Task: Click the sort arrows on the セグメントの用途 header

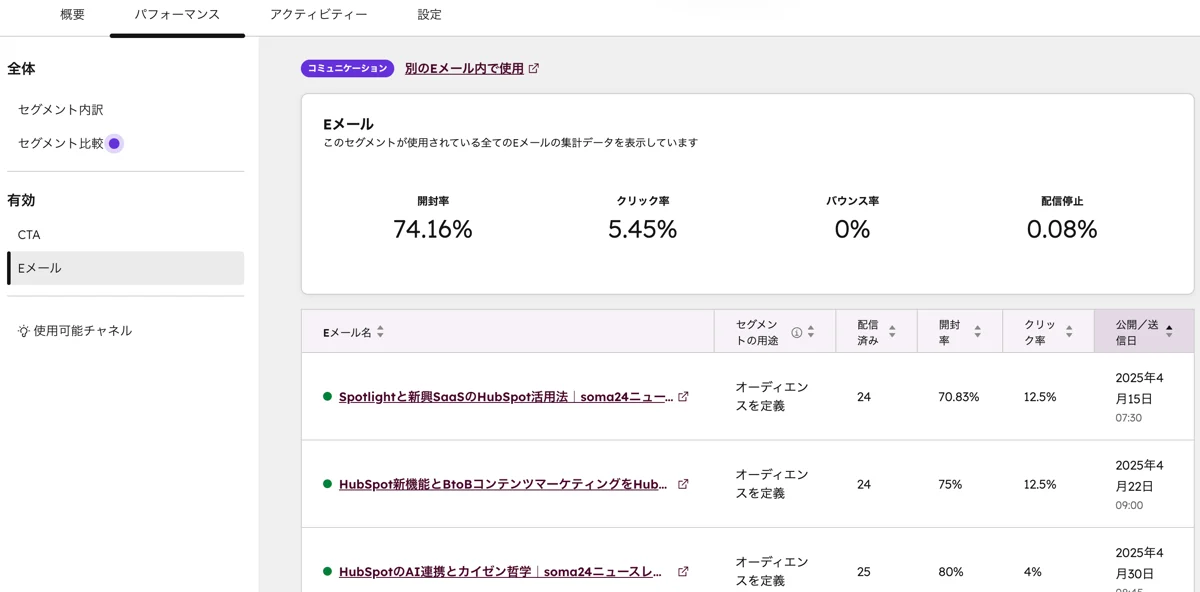Action: 810,331
